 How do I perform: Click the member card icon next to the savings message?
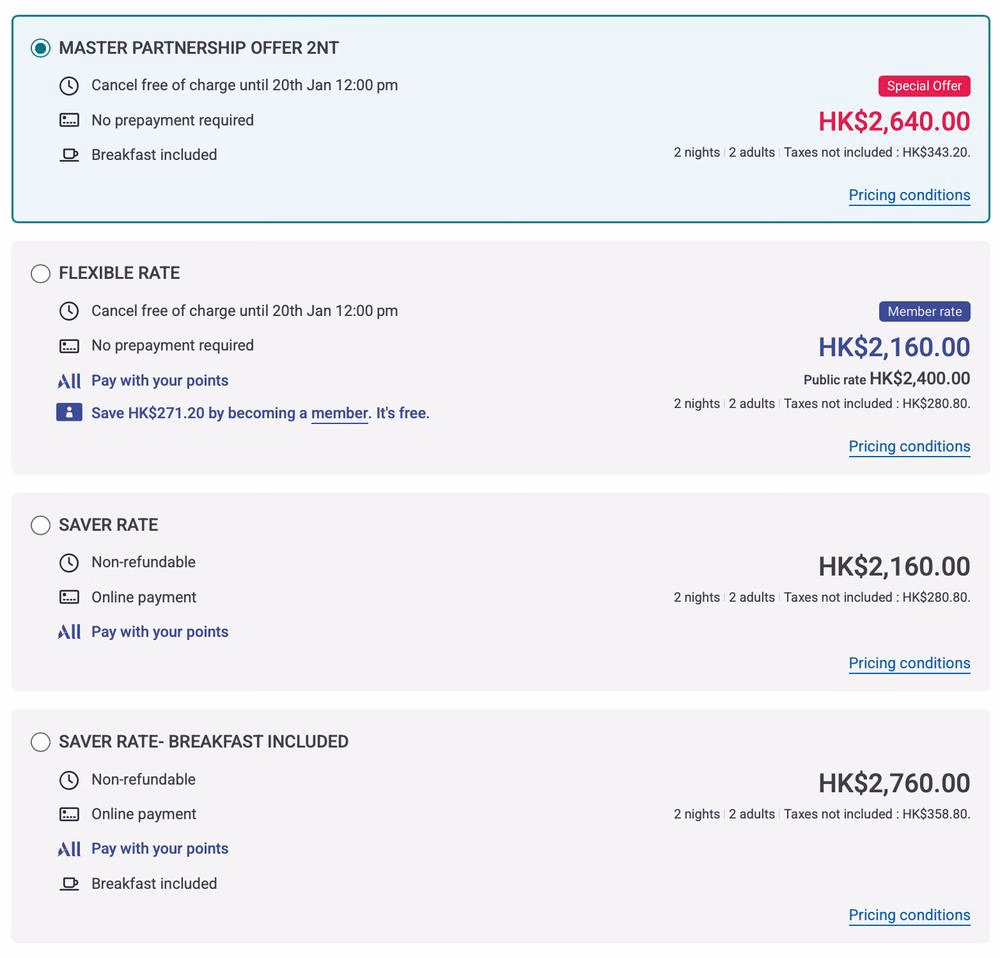coord(69,412)
